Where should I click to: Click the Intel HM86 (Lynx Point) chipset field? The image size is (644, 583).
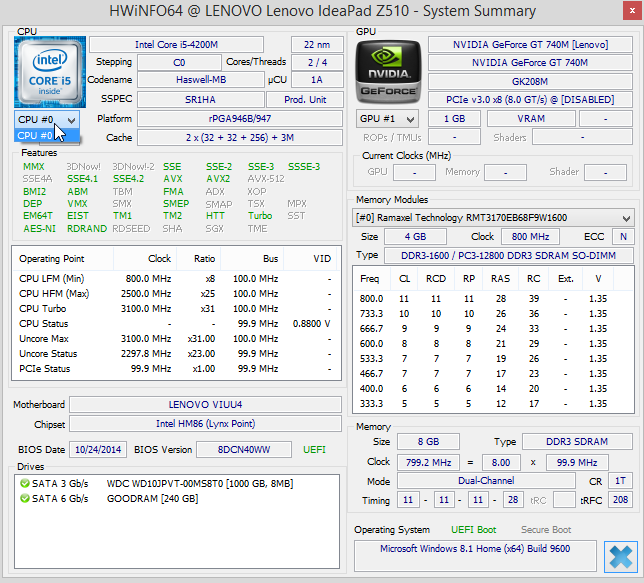[205, 424]
